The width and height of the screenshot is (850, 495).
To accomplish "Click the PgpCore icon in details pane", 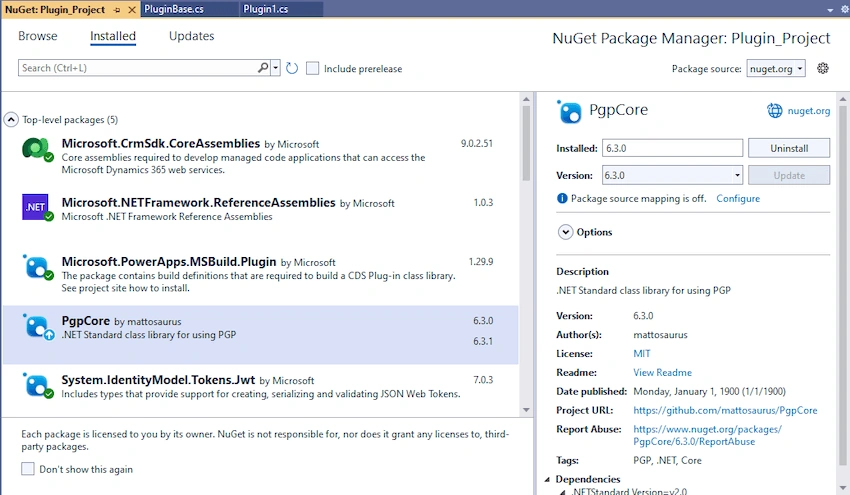I will pyautogui.click(x=569, y=112).
